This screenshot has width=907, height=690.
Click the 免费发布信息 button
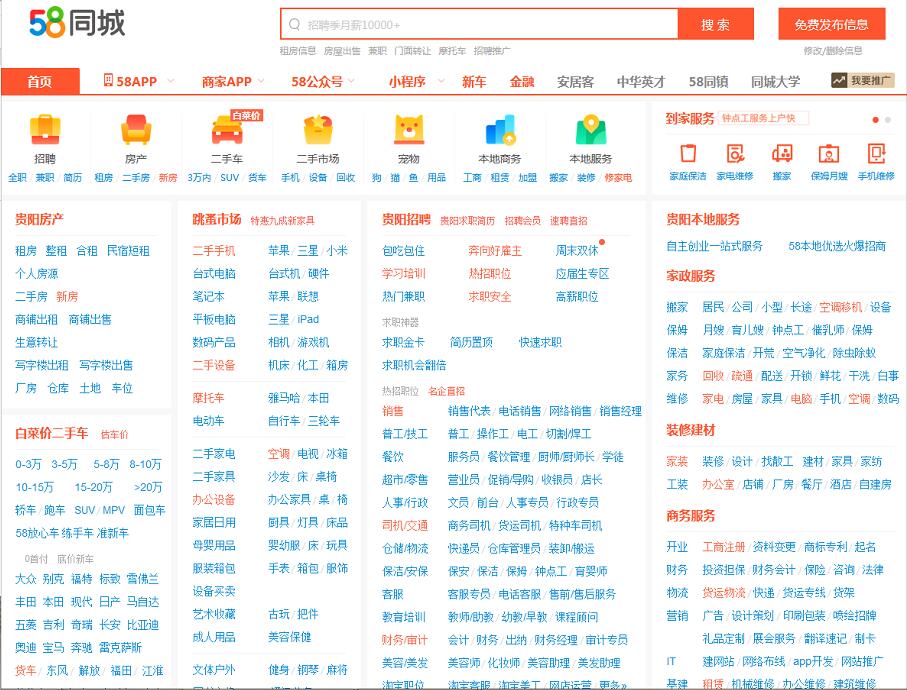click(831, 24)
